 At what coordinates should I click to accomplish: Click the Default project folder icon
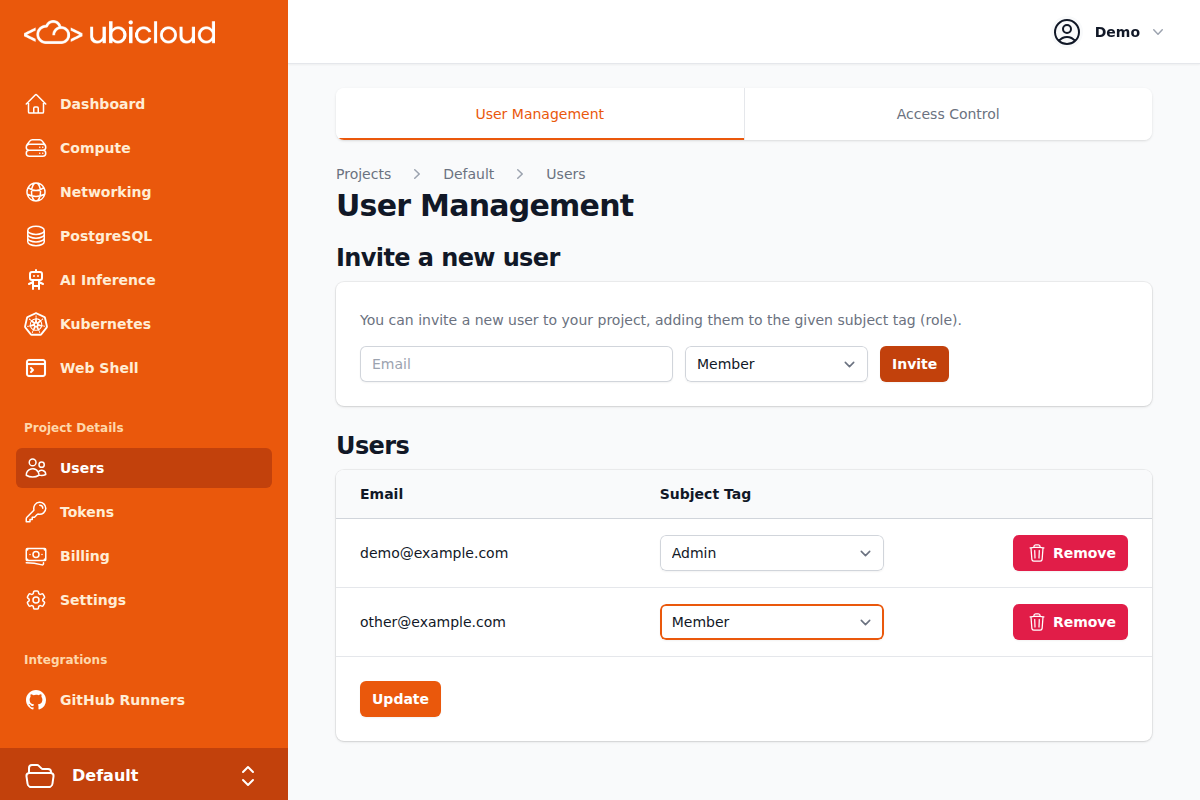pos(40,775)
